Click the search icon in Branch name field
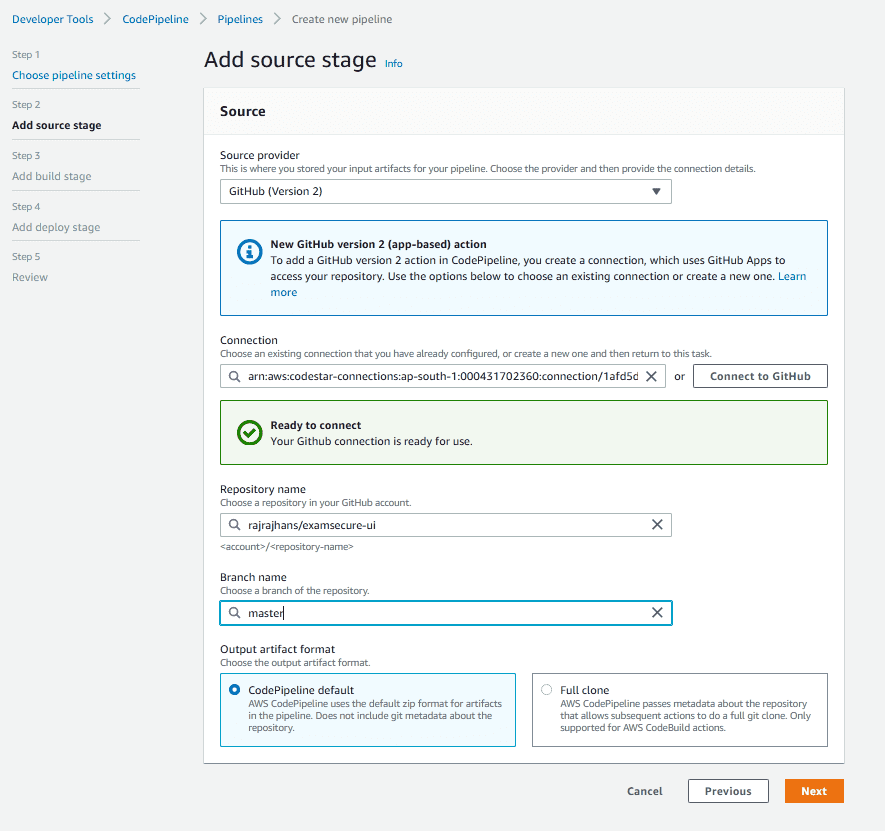Image resolution: width=885 pixels, height=831 pixels. pyautogui.click(x=234, y=613)
